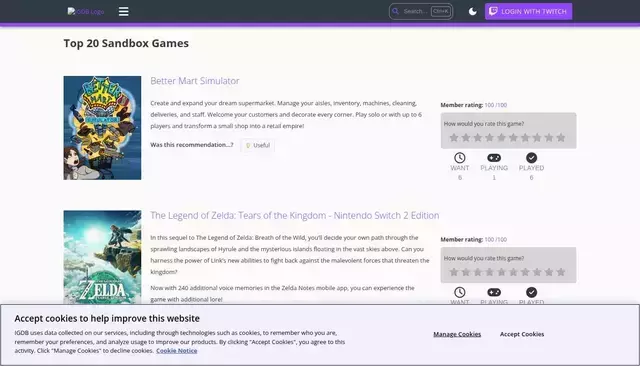The image size is (640, 366).
Task: Open Zelda Tears of the Kingdom title link
Action: click(295, 215)
